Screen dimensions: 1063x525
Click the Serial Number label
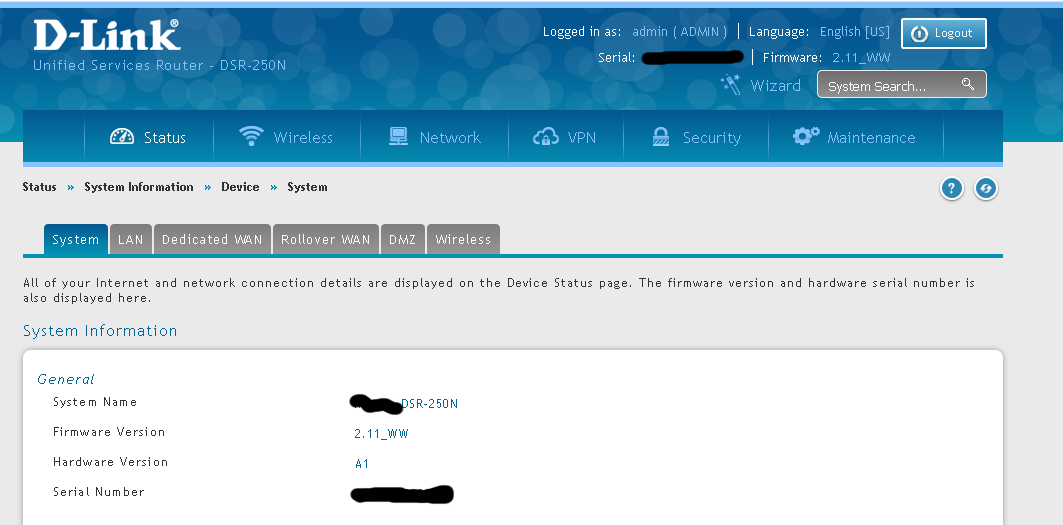click(99, 492)
